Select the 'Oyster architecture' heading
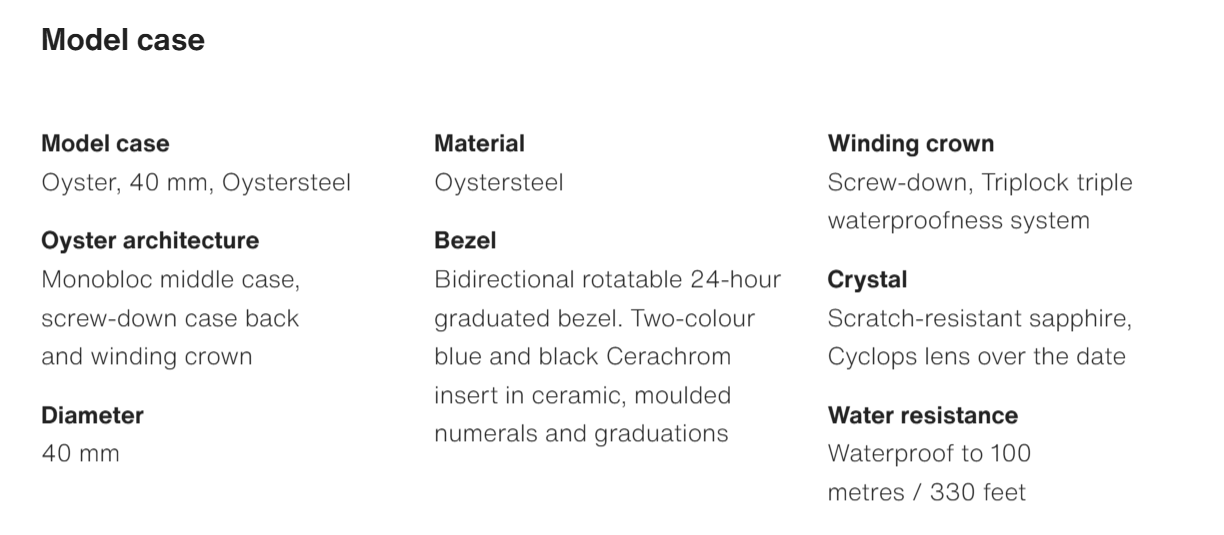 150,241
